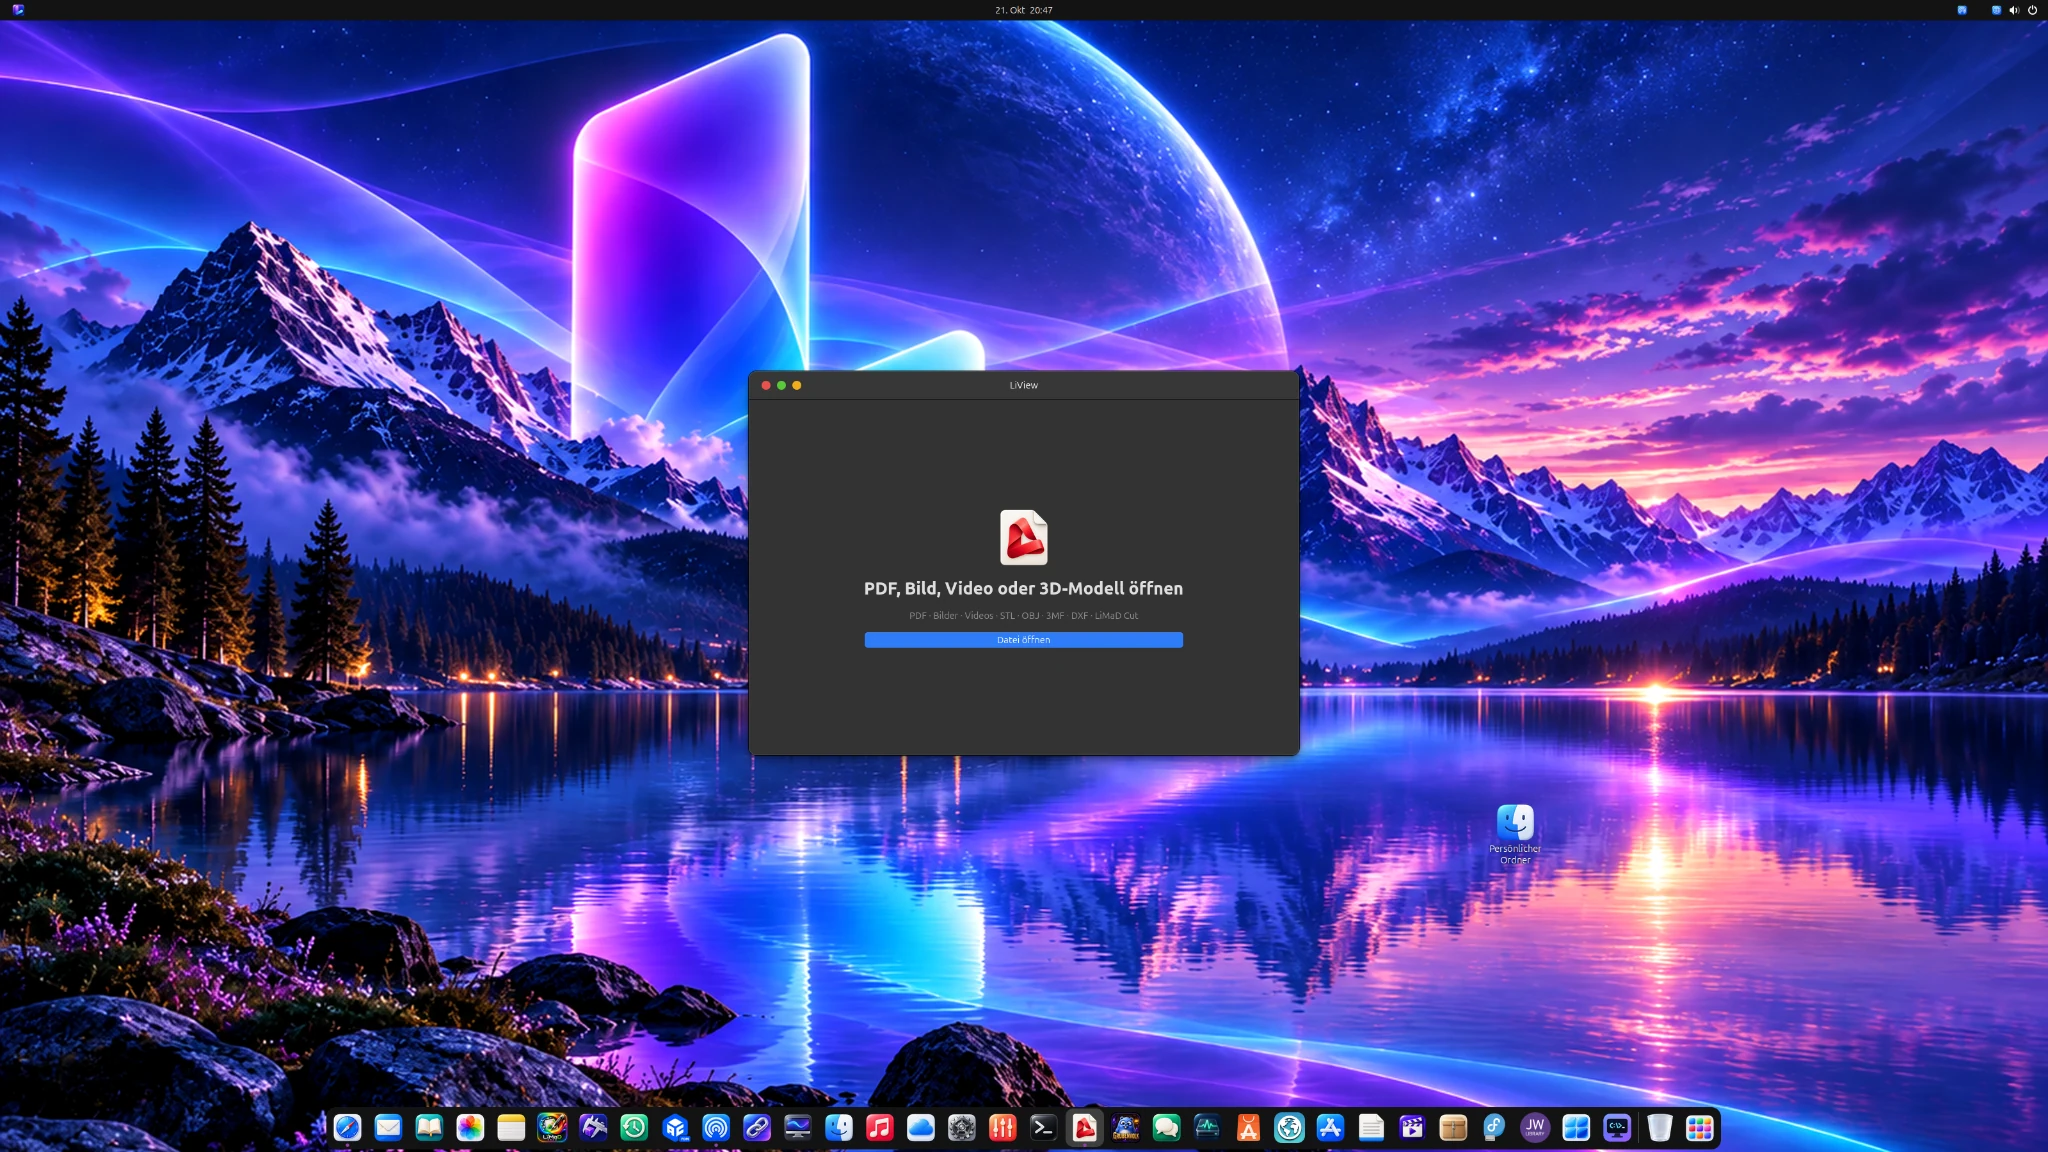2048x1152 pixels.
Task: Open the blue Windows tiles app in dock
Action: (1577, 1128)
